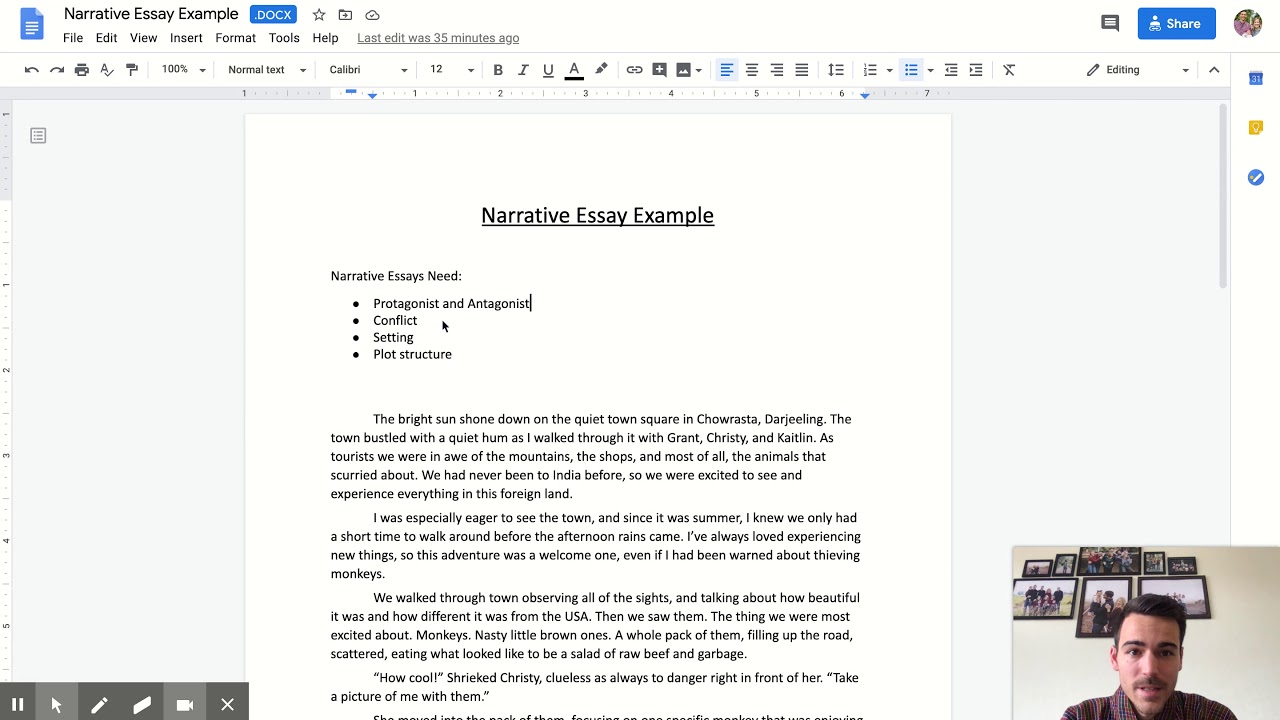Open the highlight color marker
The image size is (1280, 720).
[x=601, y=70]
